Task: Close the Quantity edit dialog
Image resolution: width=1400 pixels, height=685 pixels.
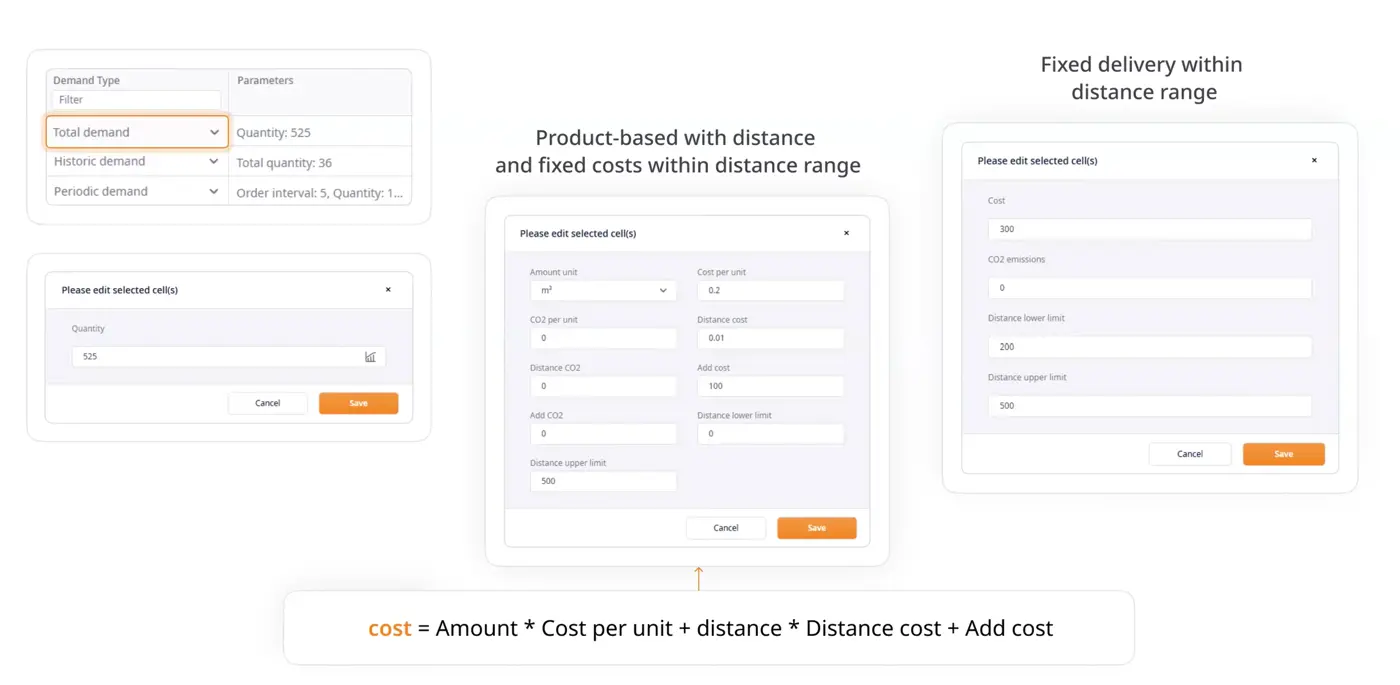Action: pyautogui.click(x=388, y=290)
